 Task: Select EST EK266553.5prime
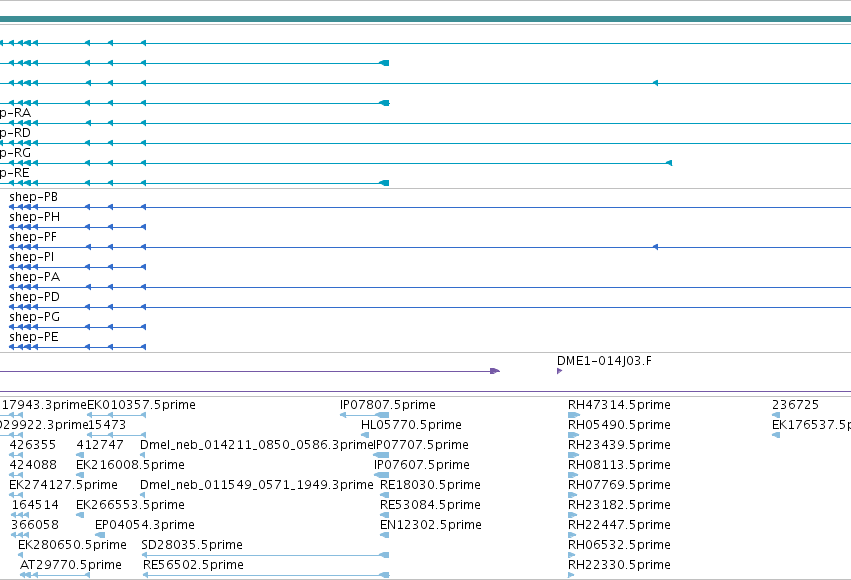click(130, 505)
